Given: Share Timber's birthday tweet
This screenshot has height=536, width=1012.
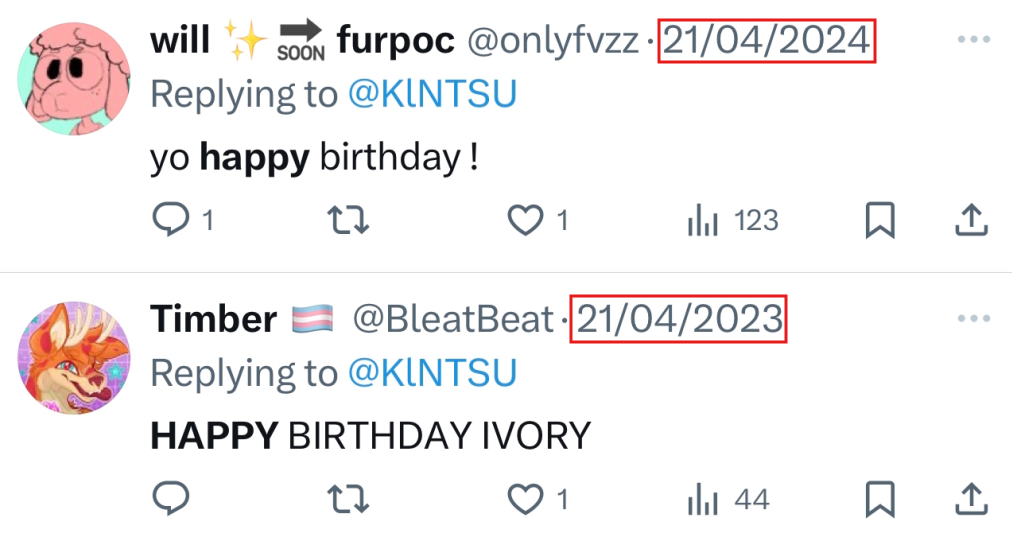Looking at the screenshot, I should [x=971, y=498].
